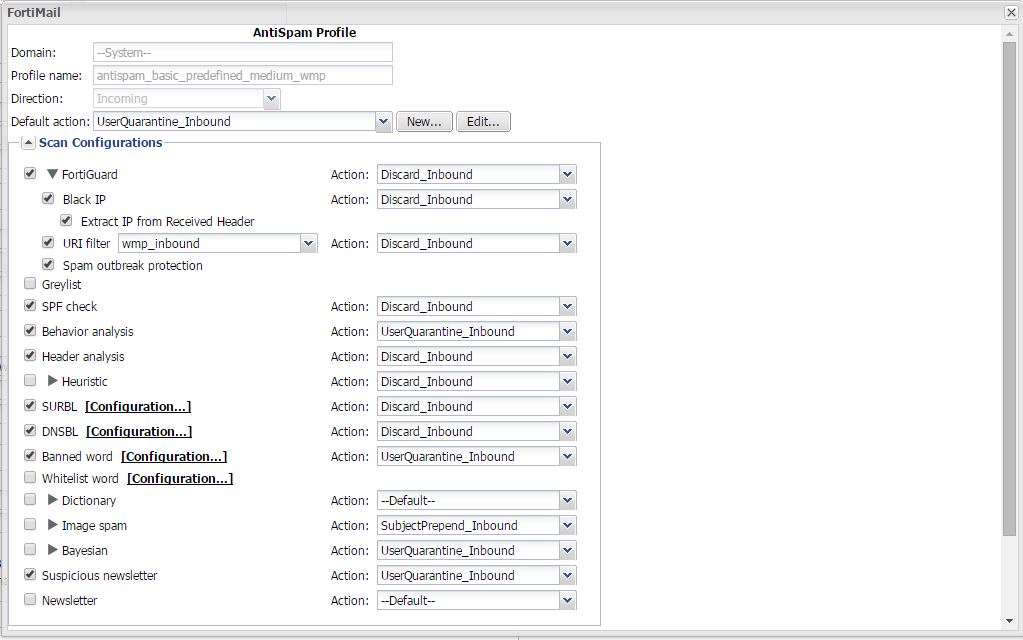The height and width of the screenshot is (640, 1023).
Task: Enable the Dictionary checkbox
Action: [x=30, y=500]
